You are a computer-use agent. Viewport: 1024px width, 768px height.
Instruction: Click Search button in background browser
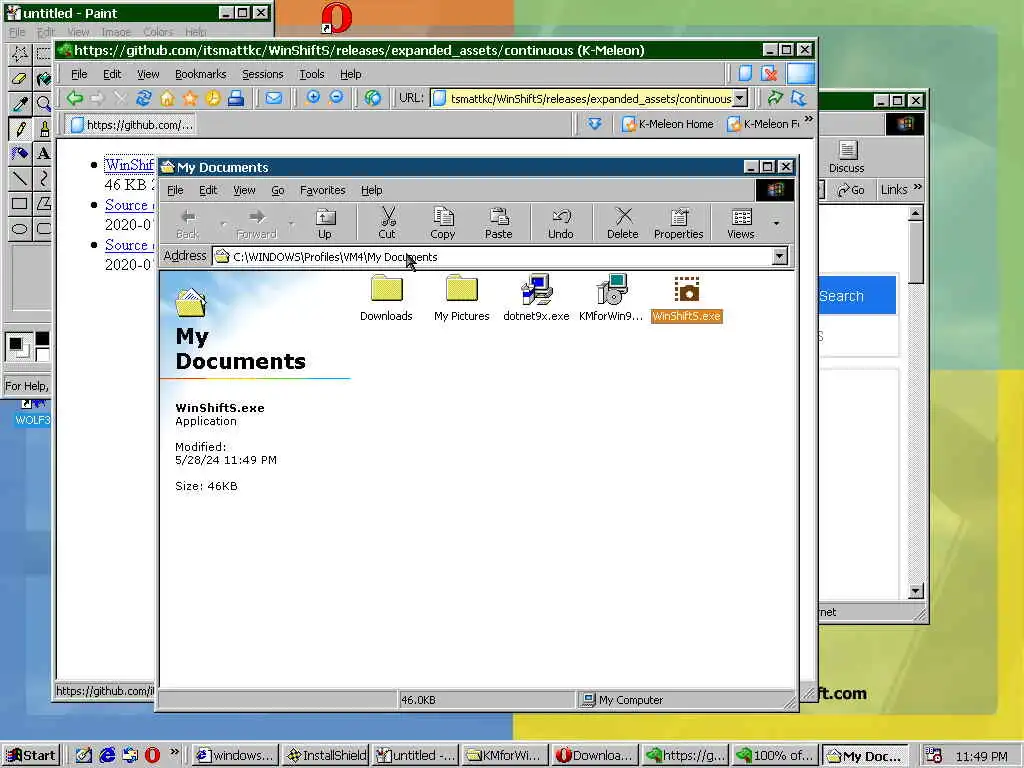coord(857,296)
